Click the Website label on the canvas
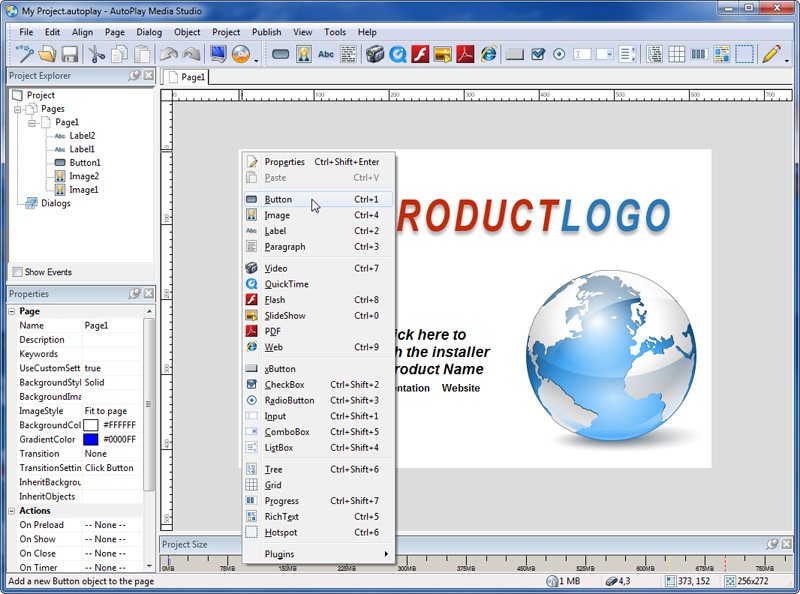This screenshot has height=594, width=800. coord(460,388)
